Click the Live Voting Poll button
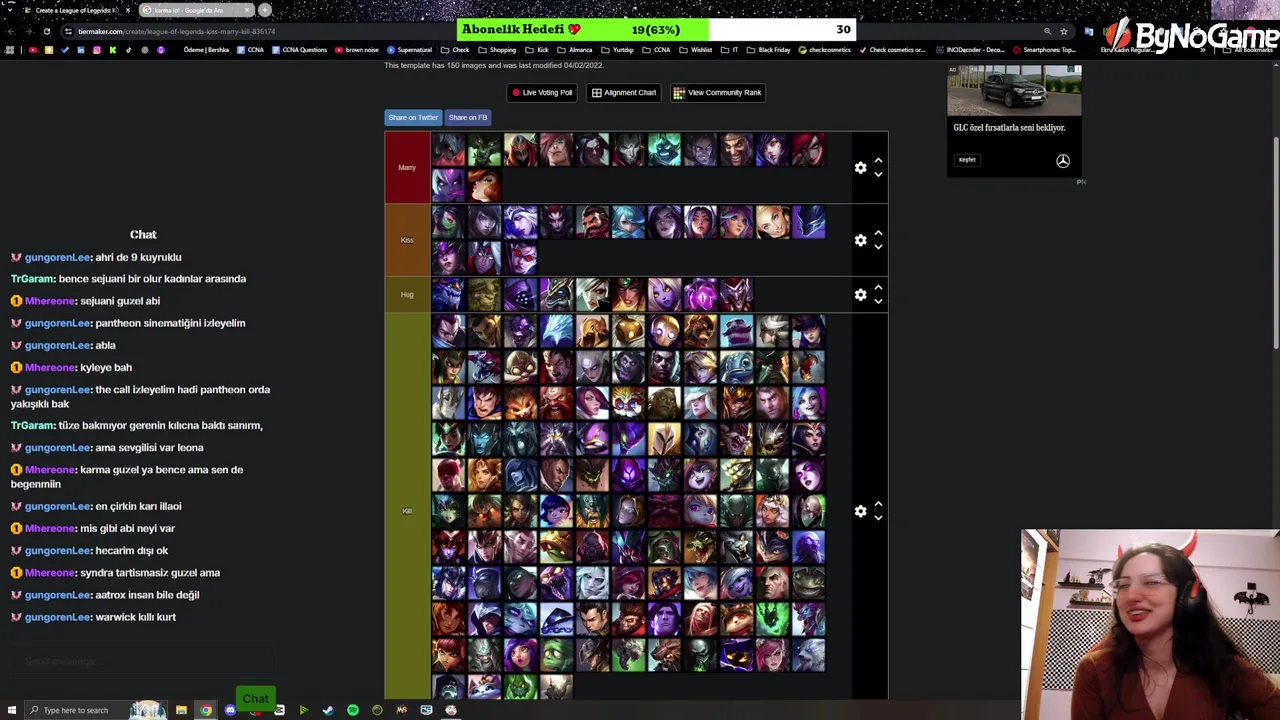1280x720 pixels. click(542, 92)
